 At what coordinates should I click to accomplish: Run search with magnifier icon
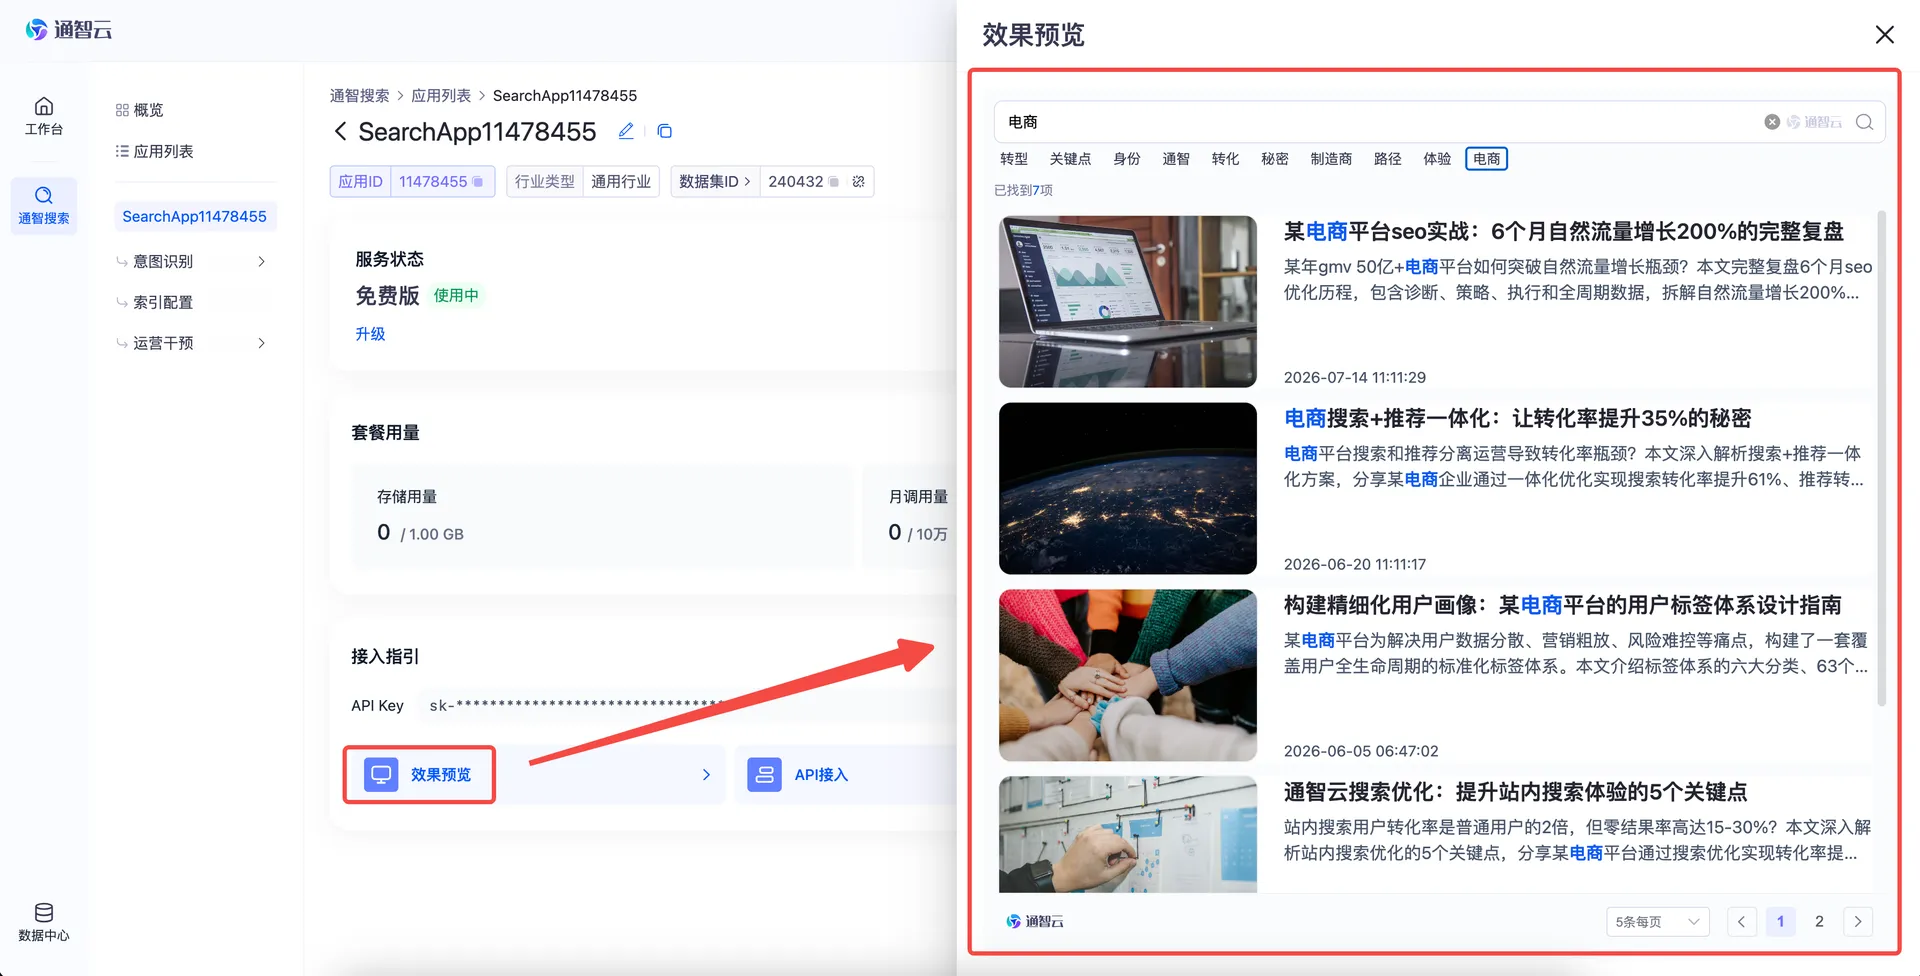pyautogui.click(x=1864, y=122)
